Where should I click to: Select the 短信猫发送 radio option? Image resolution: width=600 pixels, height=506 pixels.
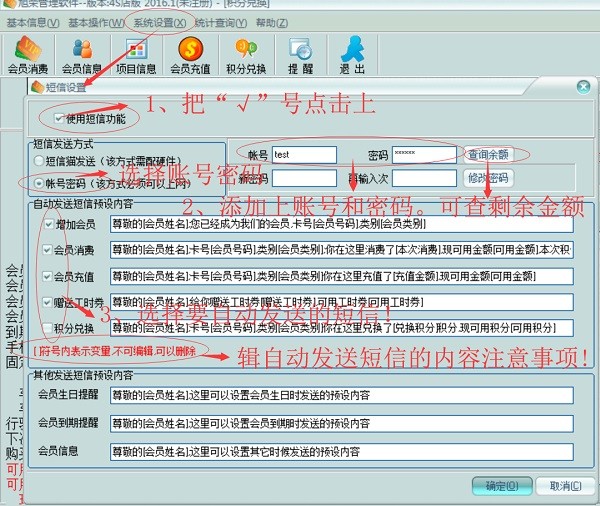pos(39,161)
